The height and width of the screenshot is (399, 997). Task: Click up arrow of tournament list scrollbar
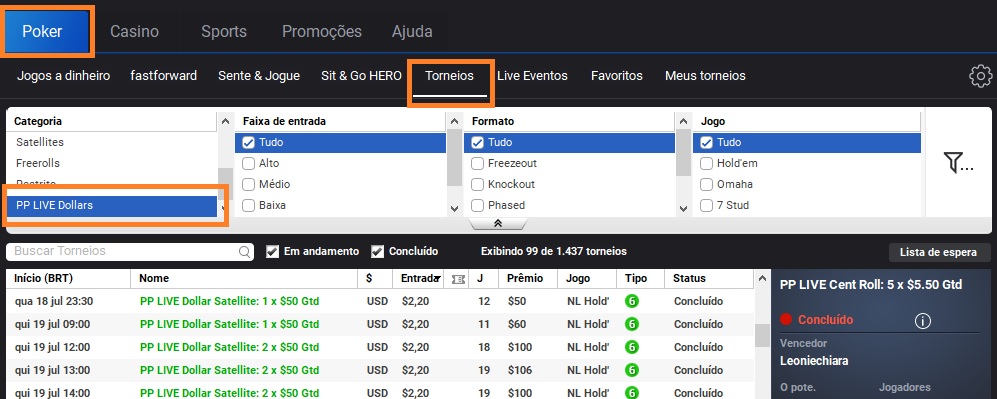[762, 278]
